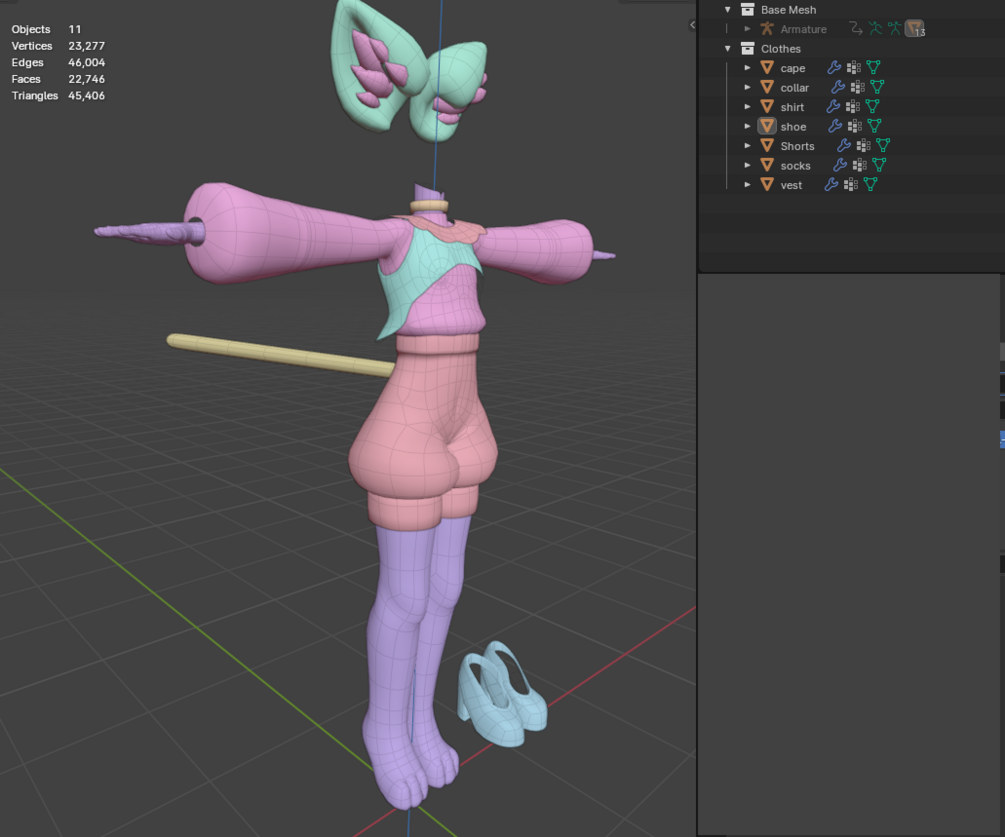This screenshot has height=837, width=1005.
Task: Expand the Armature row
Action: [747, 29]
